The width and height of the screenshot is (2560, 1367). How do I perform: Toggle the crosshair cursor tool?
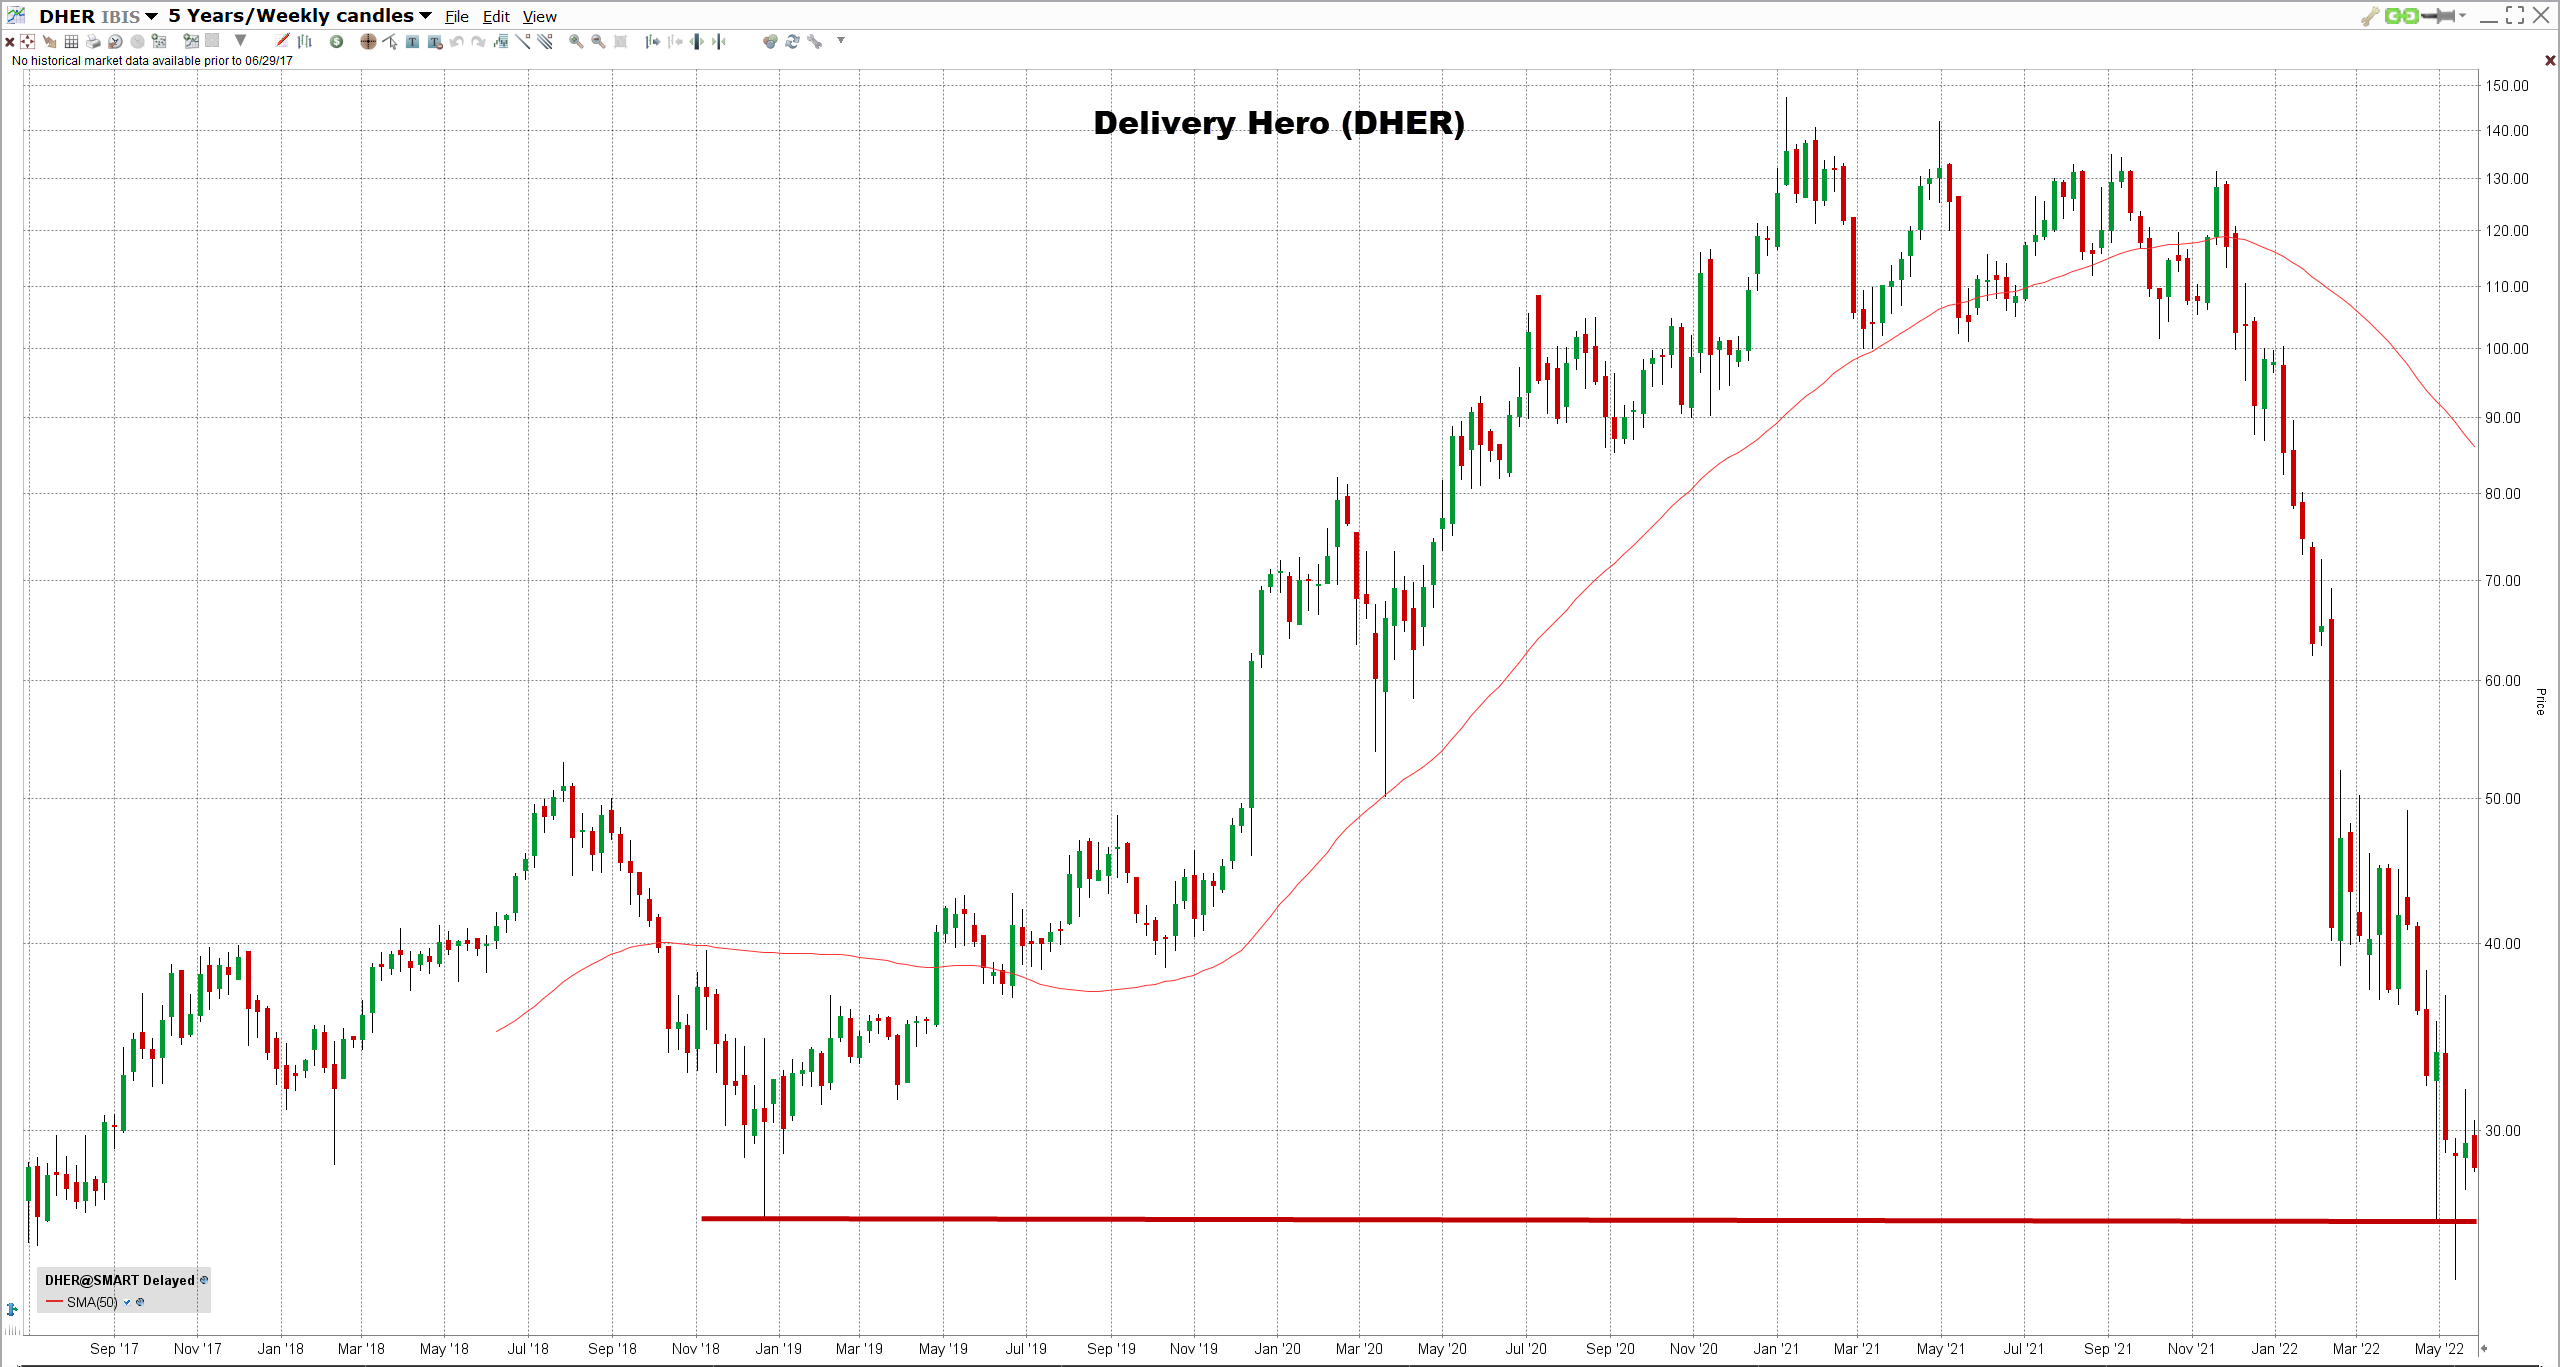point(368,41)
